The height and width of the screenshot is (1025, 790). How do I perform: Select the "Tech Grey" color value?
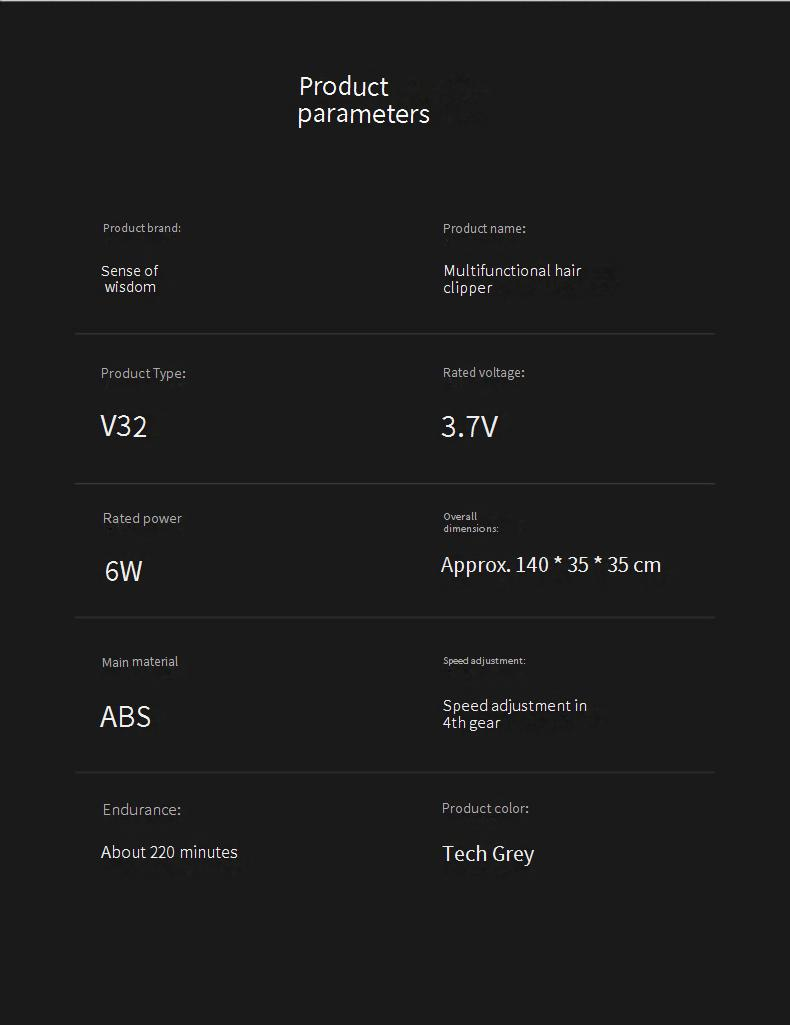(488, 854)
